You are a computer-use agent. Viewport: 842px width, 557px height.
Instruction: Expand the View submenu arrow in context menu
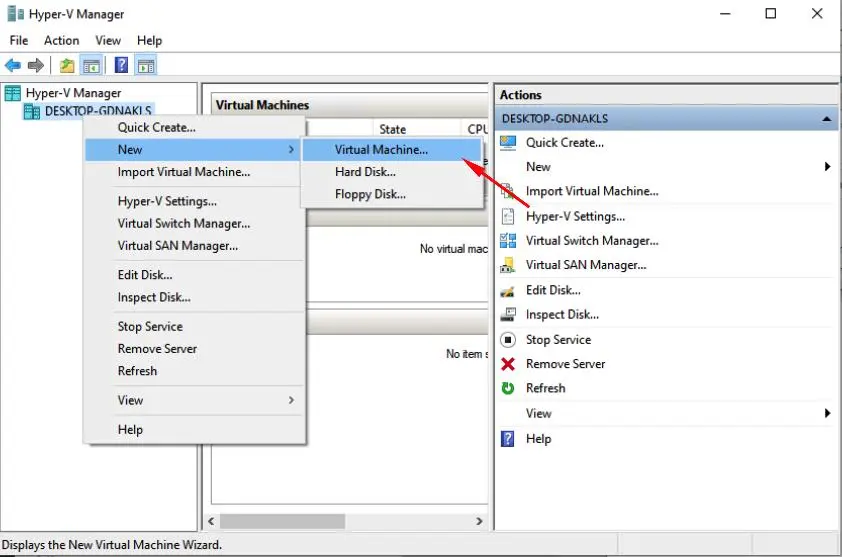(x=291, y=400)
